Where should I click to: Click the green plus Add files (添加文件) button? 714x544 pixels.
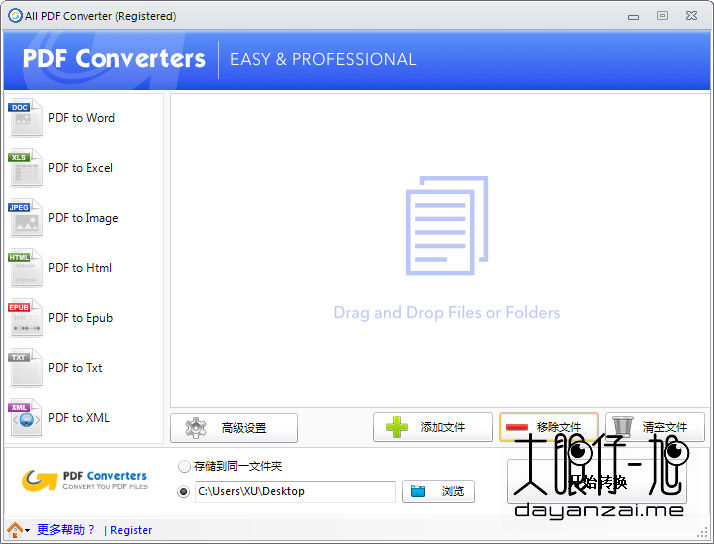(433, 427)
